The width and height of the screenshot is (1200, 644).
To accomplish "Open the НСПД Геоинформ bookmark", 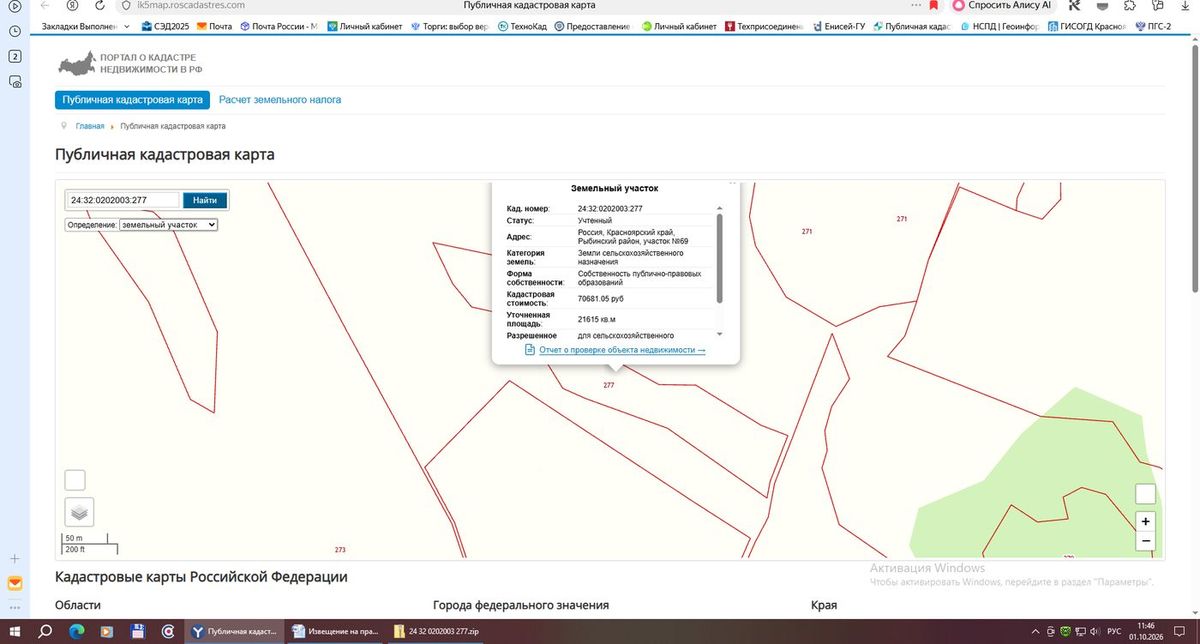I will click(x=999, y=26).
